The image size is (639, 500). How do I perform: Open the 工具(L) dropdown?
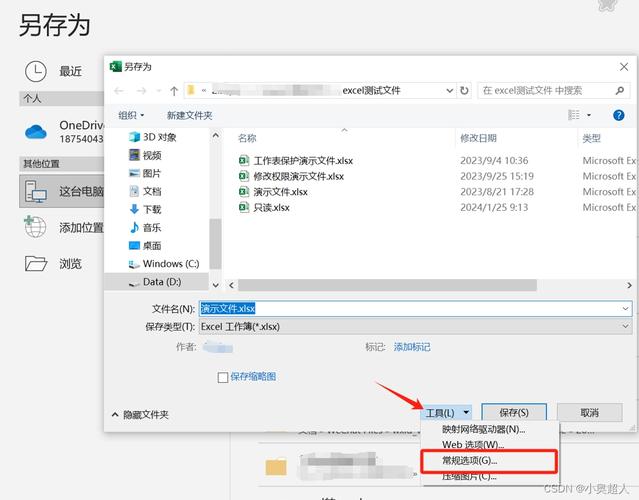pos(447,413)
